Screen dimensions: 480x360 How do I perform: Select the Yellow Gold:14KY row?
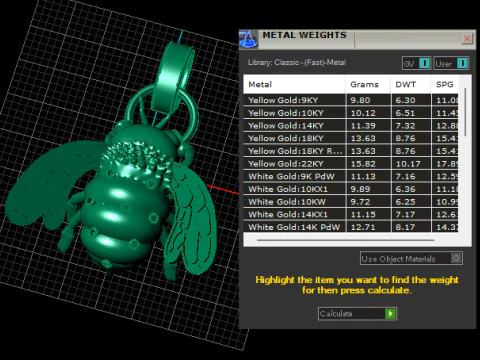[351, 125]
